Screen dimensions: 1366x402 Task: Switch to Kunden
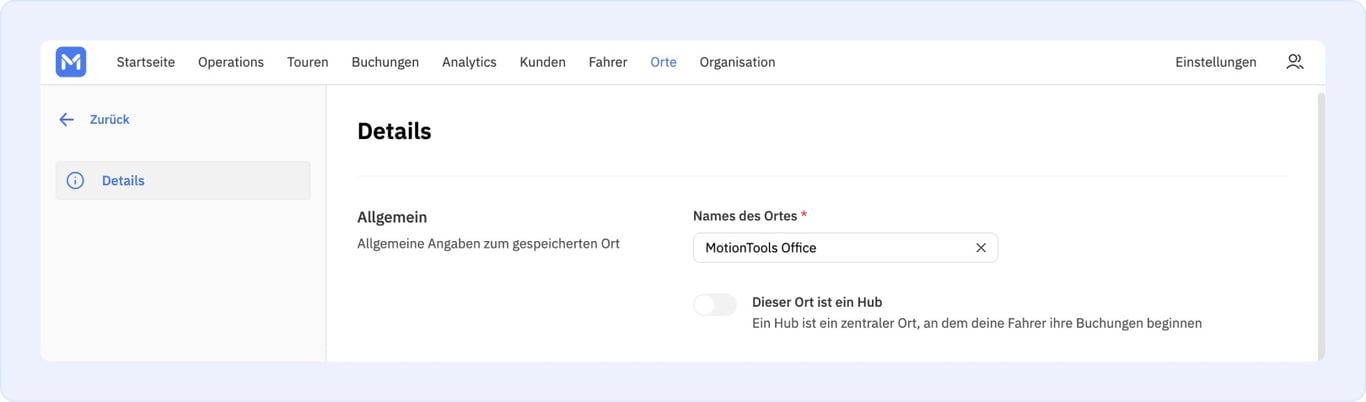(543, 62)
